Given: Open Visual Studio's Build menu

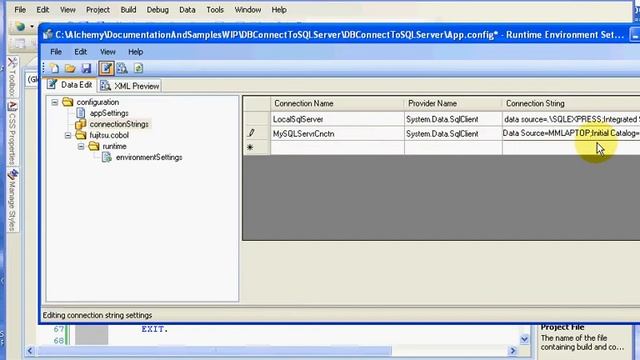Looking at the screenshot, I should pyautogui.click(x=128, y=10).
